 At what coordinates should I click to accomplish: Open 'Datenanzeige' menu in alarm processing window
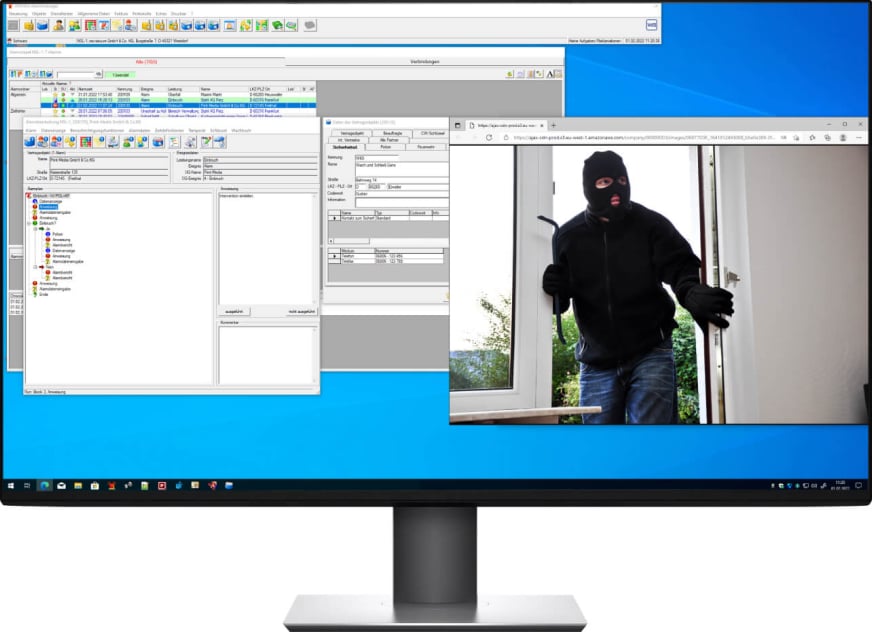click(53, 130)
